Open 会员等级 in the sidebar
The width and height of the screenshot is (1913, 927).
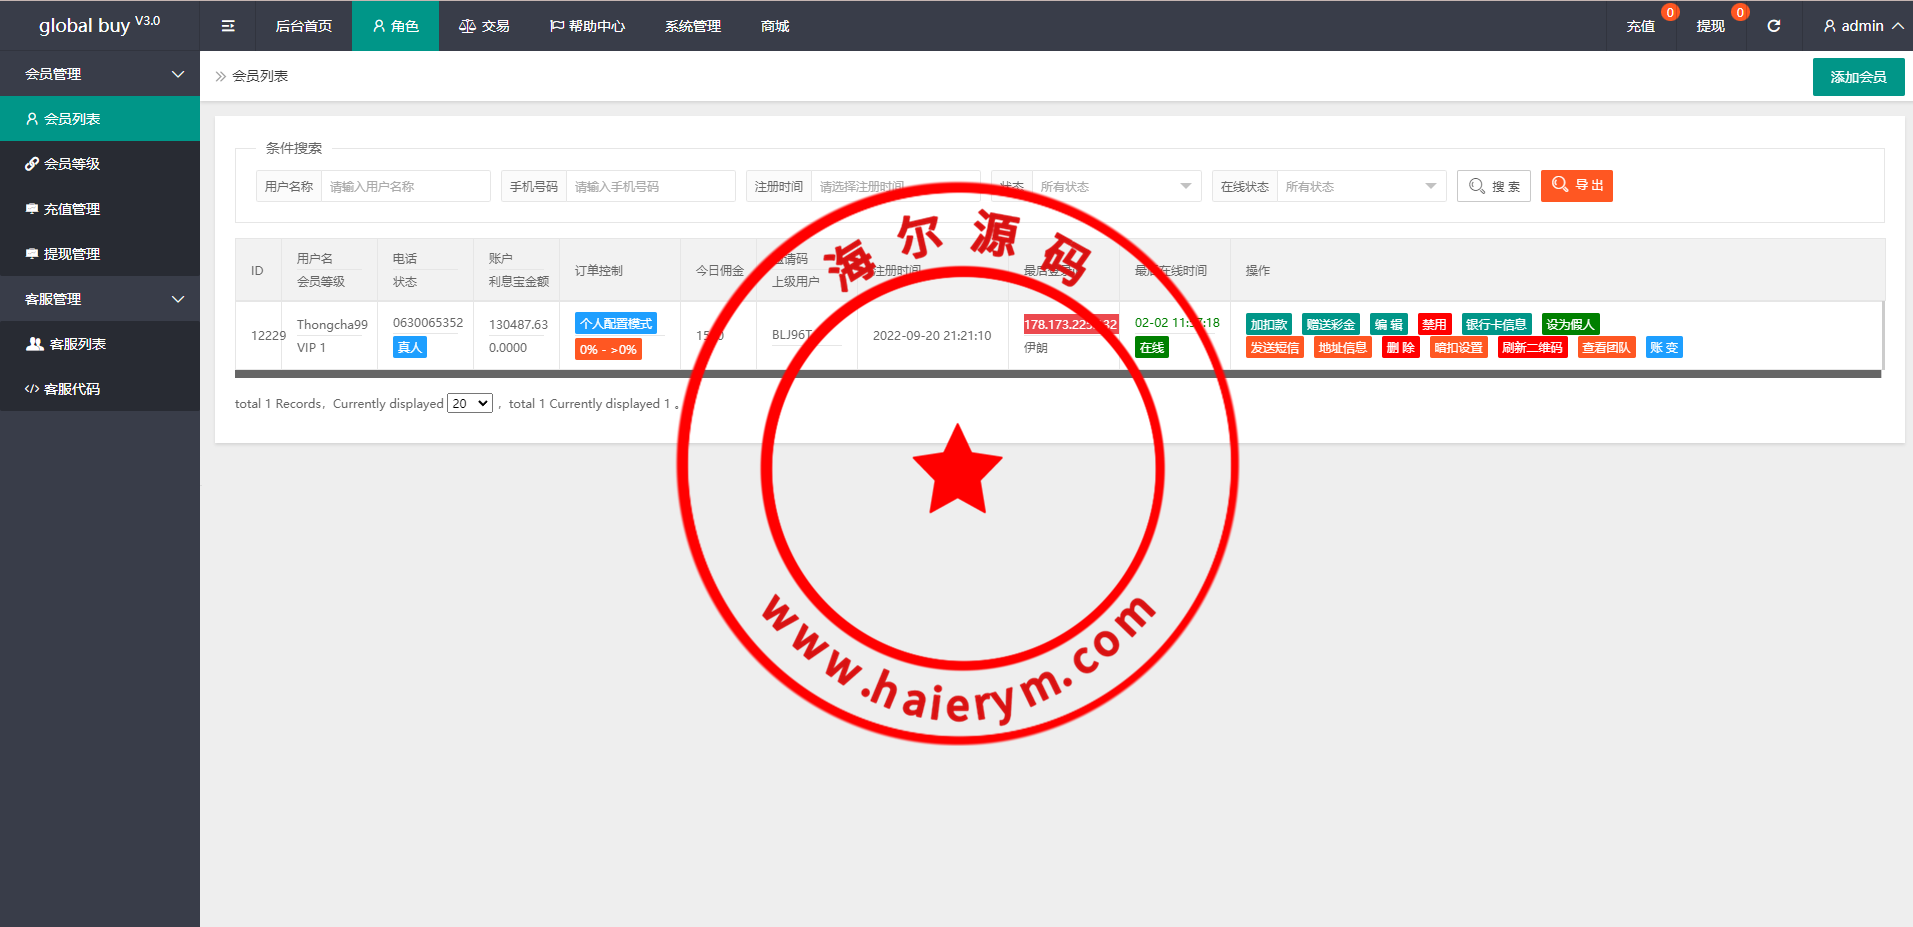[72, 164]
